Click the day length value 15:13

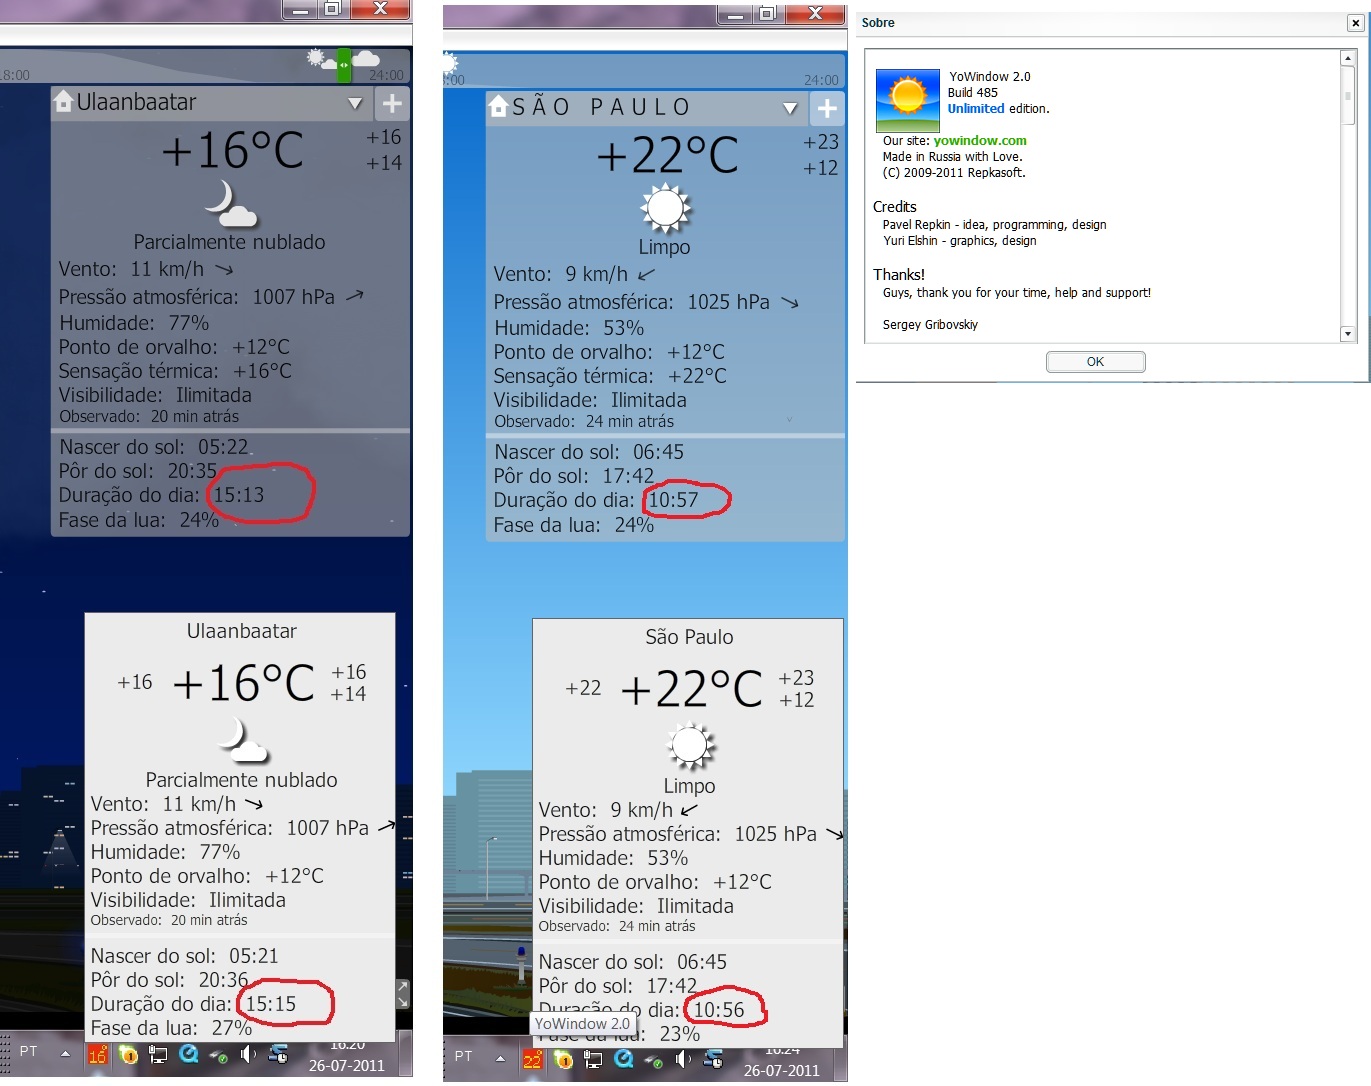click(239, 495)
